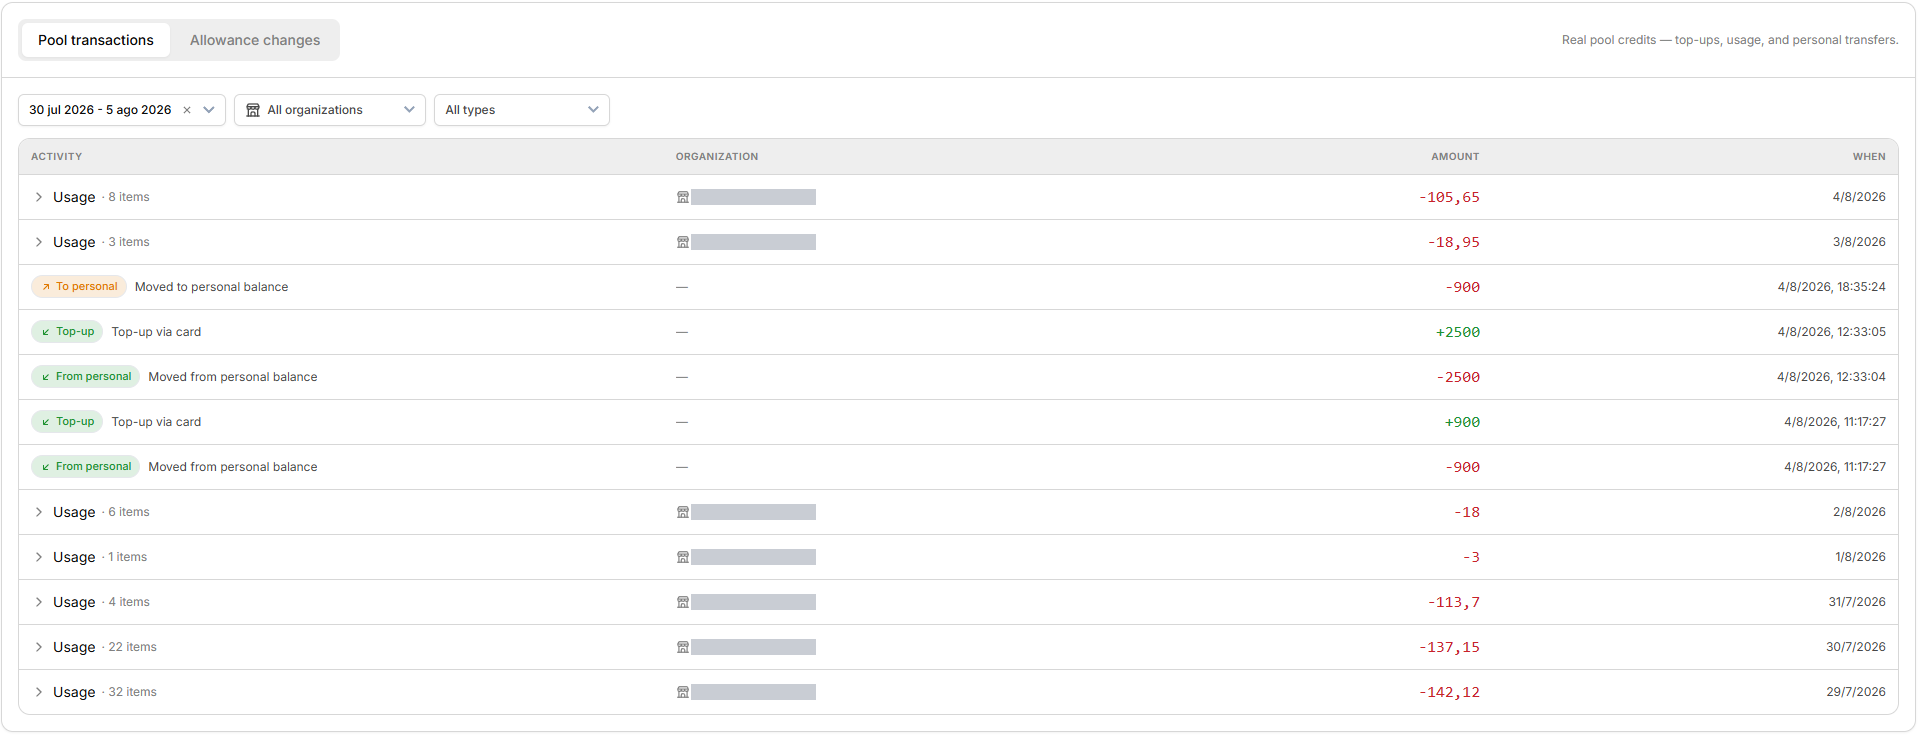Expand the Usage 8 items row
This screenshot has height=735, width=1918.
[x=39, y=197]
